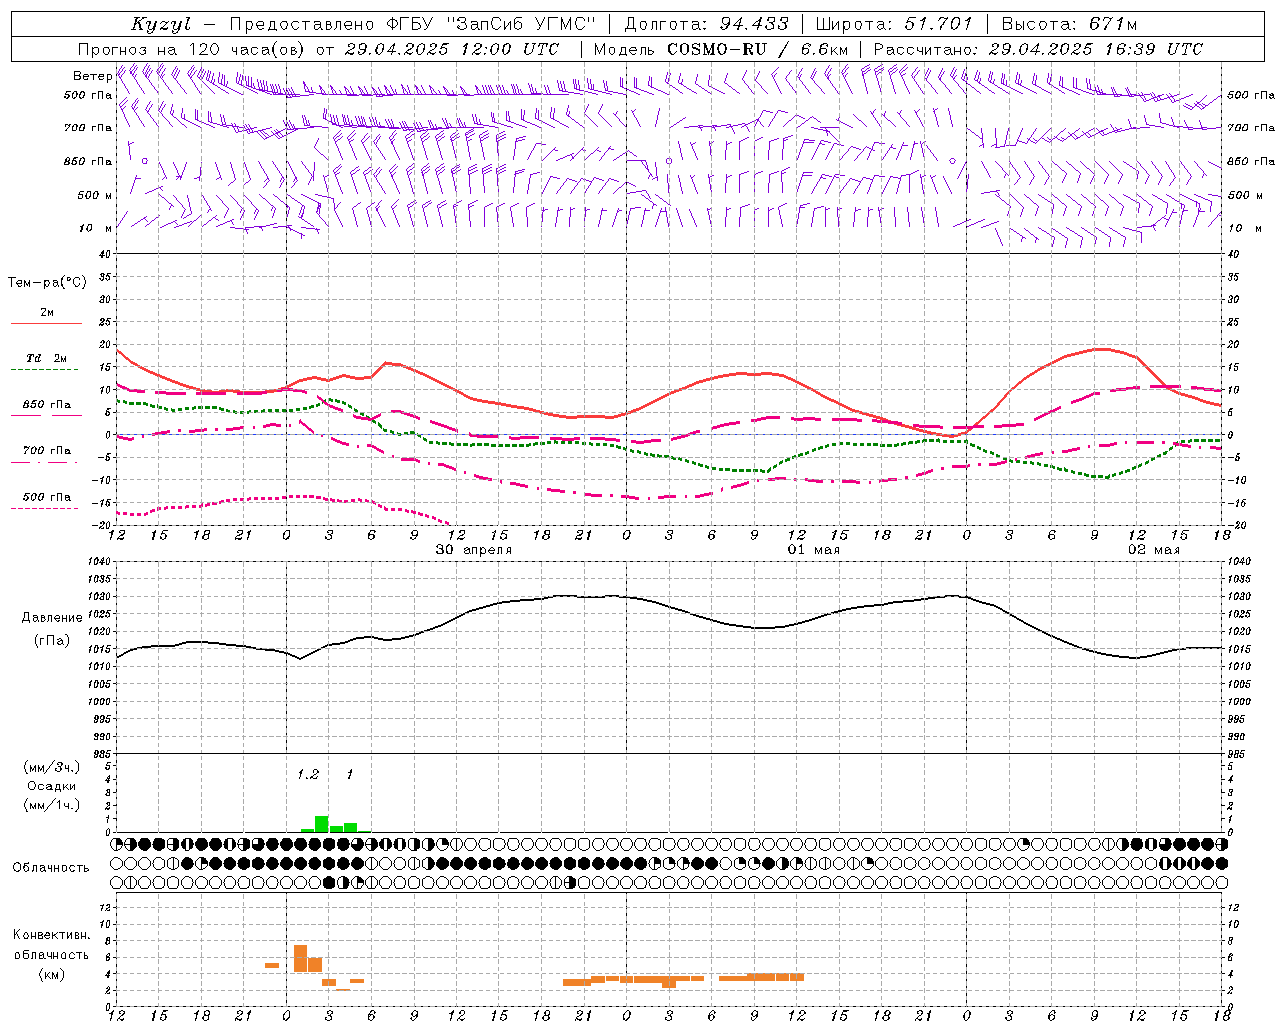Click the Прогноз на 120 часа(ов) text
Screen dimensions: 1280x1024
(192, 49)
